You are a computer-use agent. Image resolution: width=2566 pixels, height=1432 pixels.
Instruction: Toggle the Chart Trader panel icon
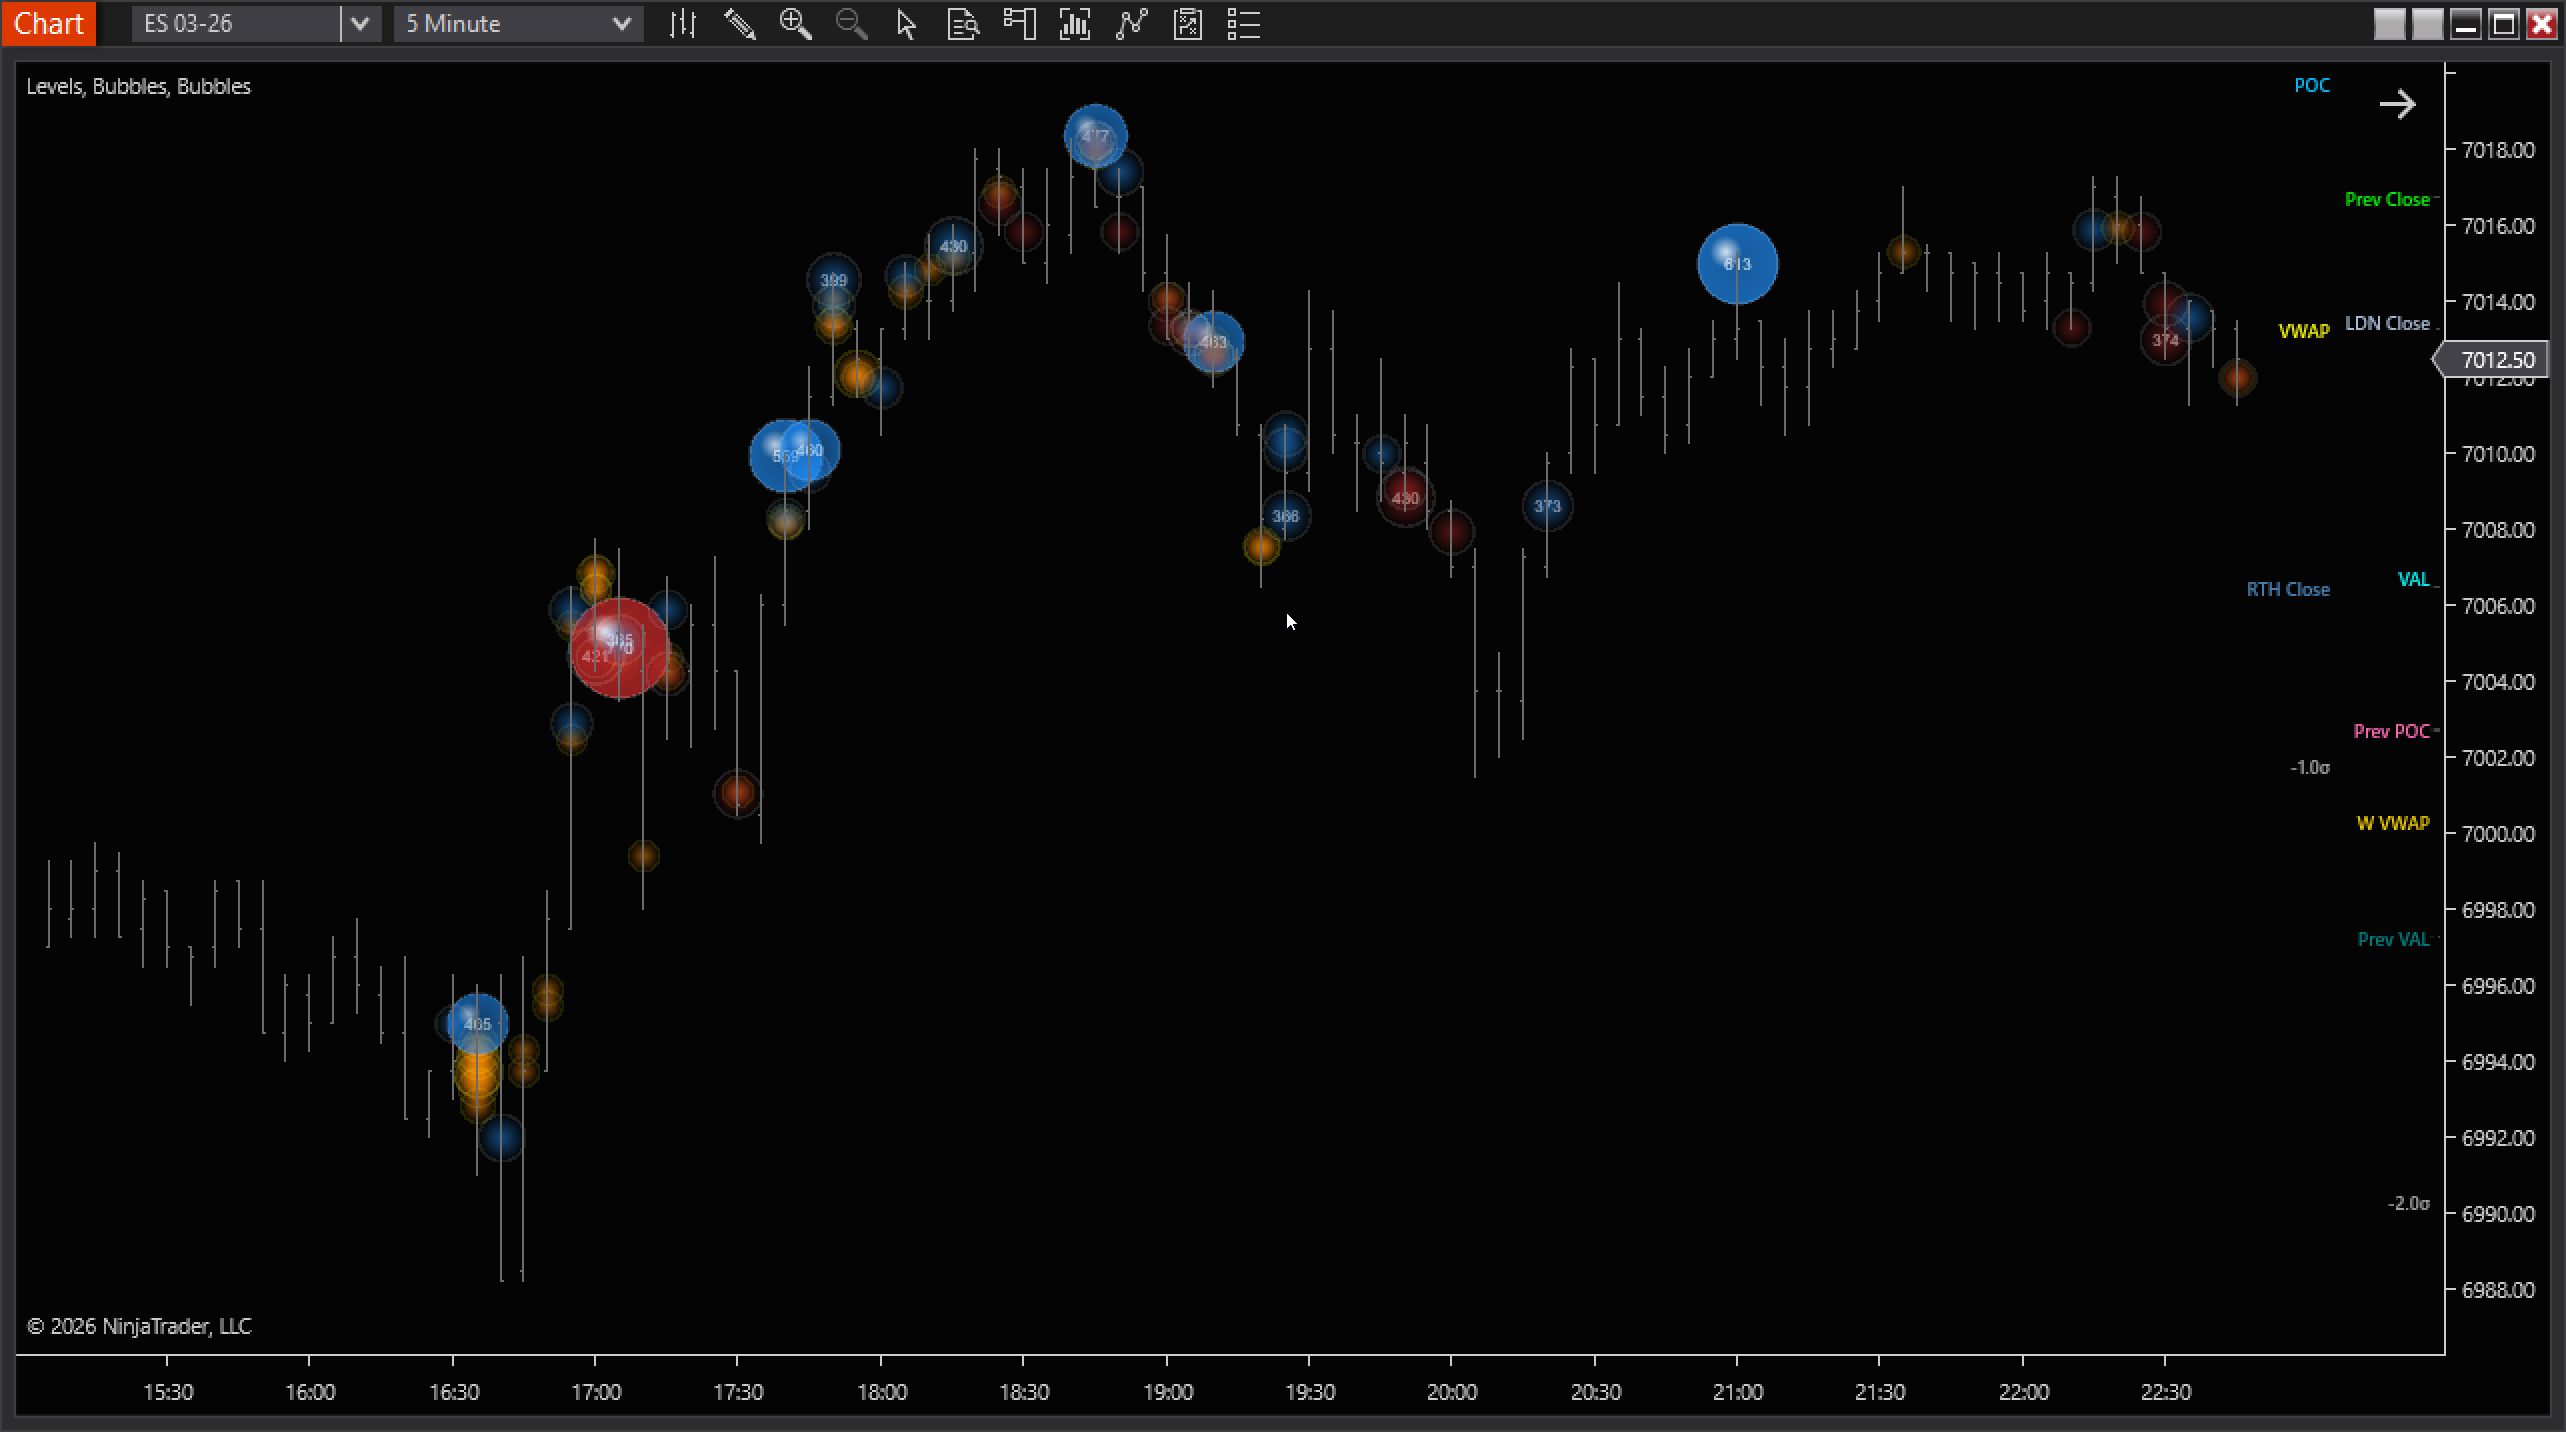1019,24
